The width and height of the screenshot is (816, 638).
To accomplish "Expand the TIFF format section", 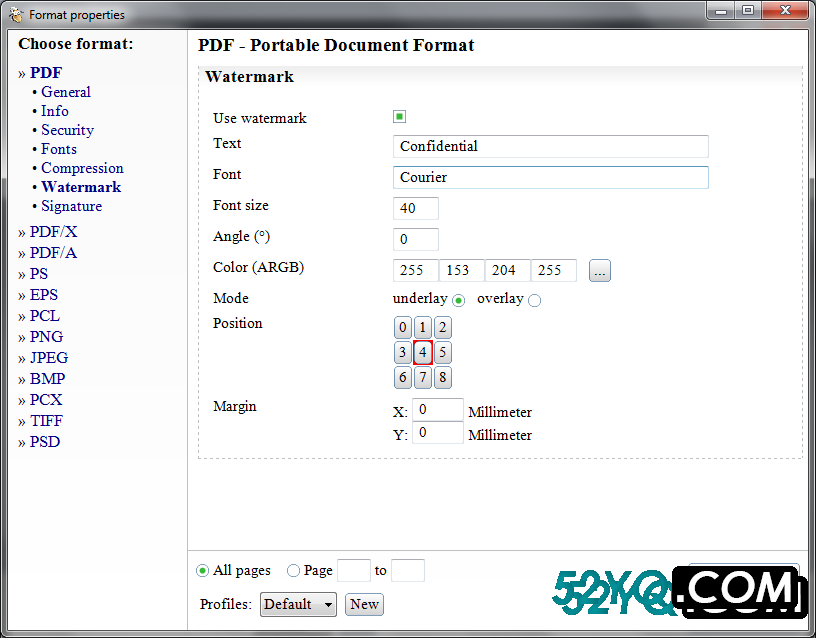I will [46, 420].
